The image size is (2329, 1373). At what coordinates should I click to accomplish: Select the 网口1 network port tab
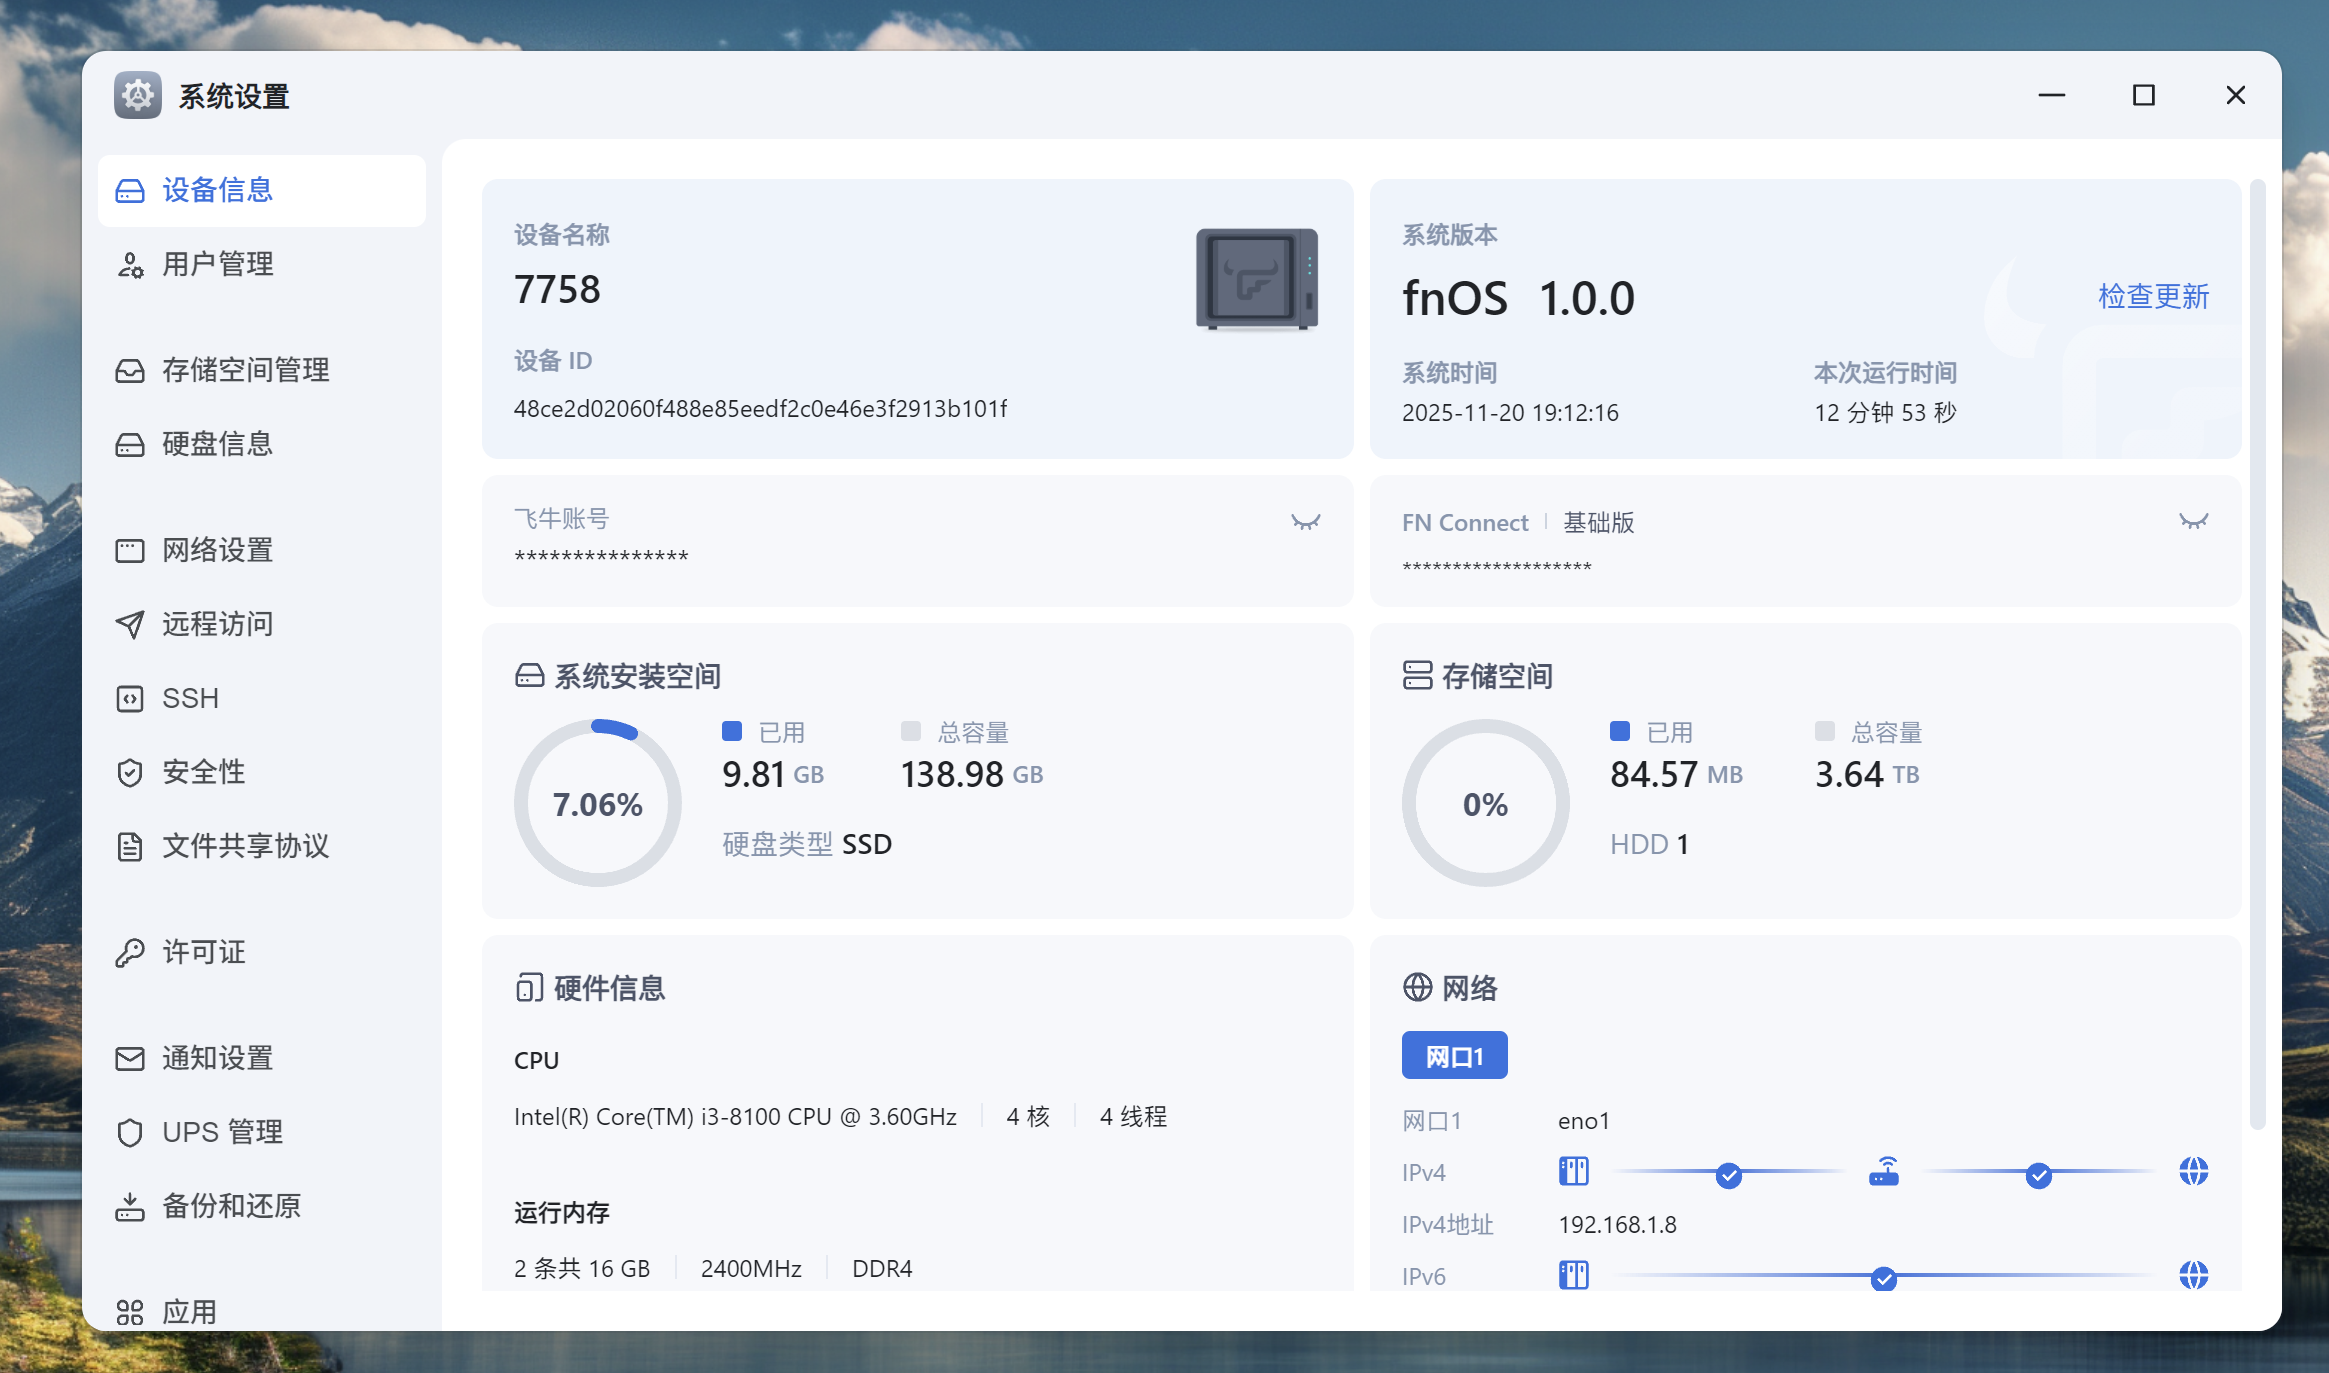(x=1454, y=1056)
